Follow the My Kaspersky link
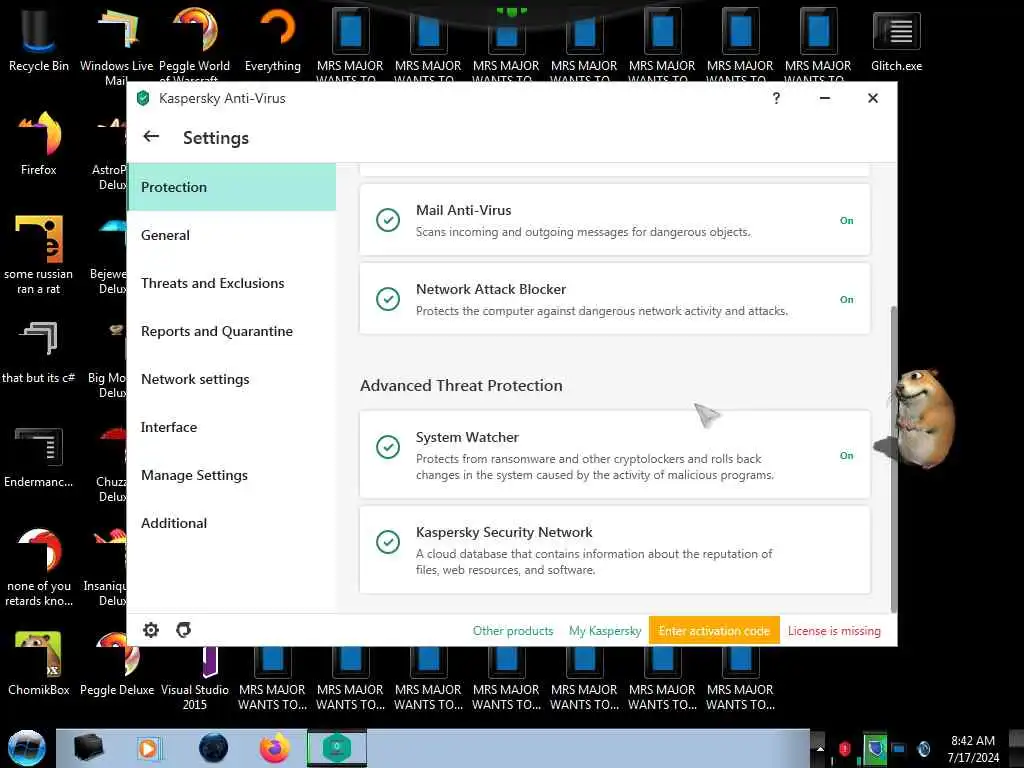Screen dimensions: 1024x768 point(605,631)
